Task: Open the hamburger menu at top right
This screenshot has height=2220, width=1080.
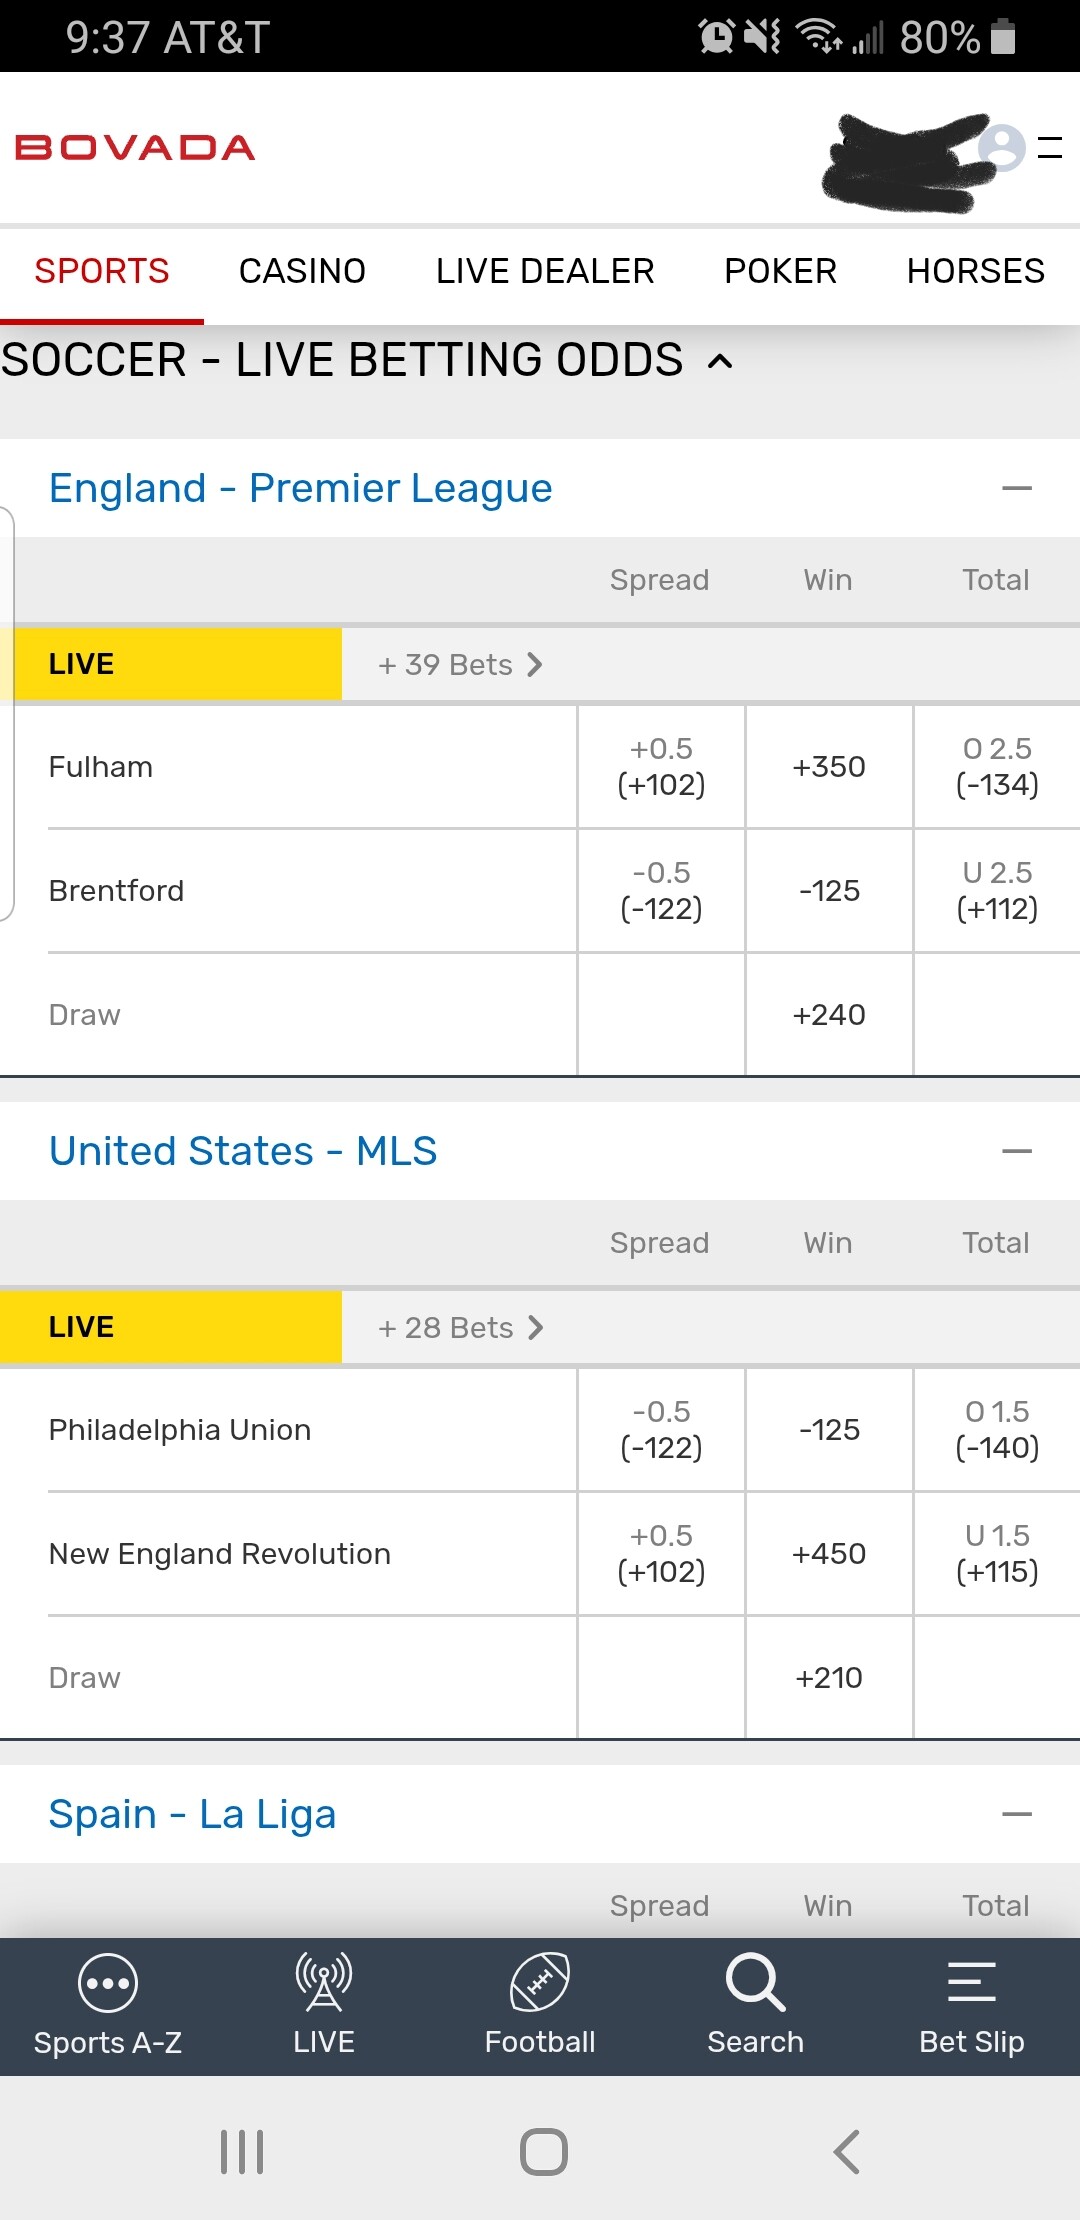Action: tap(1050, 148)
